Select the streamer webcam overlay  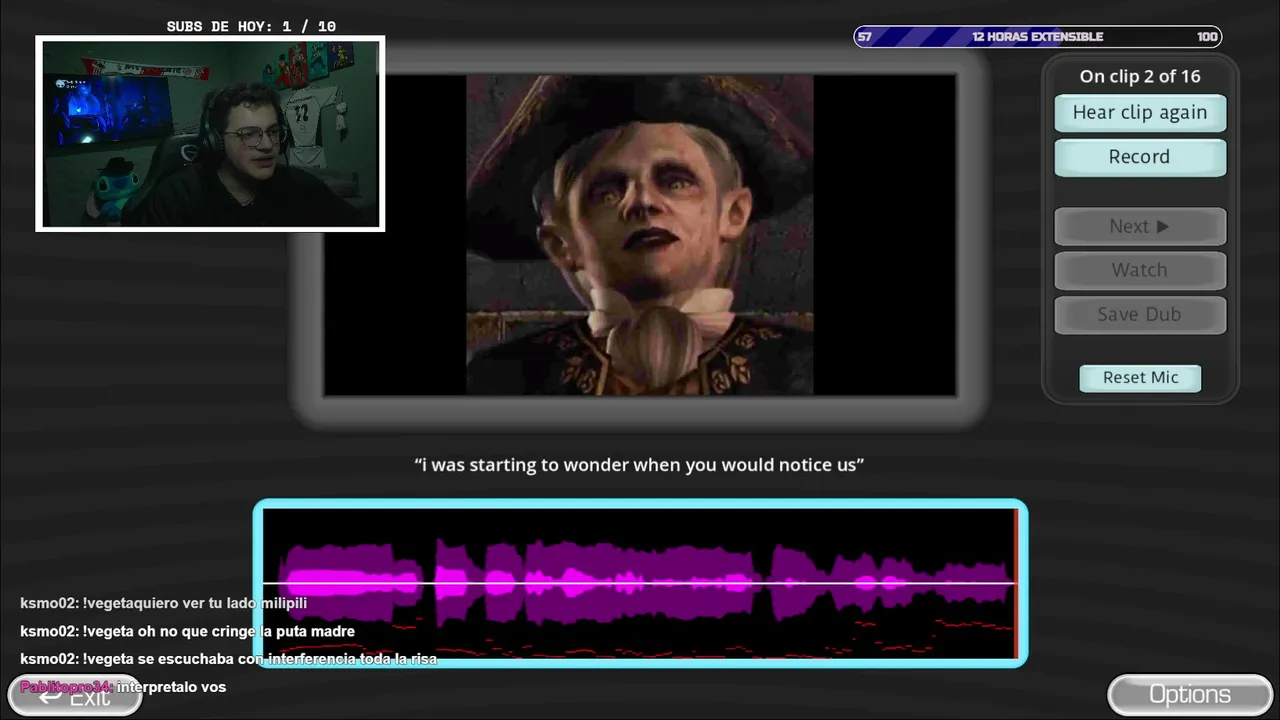tap(210, 134)
